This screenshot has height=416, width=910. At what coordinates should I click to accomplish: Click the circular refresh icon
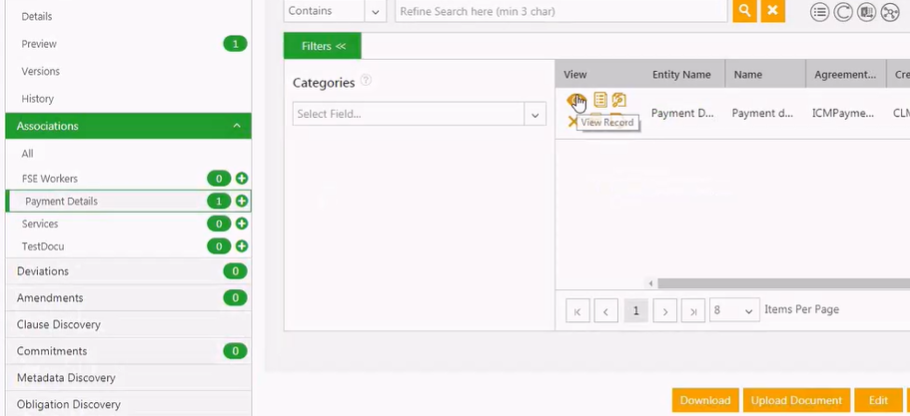coord(843,12)
